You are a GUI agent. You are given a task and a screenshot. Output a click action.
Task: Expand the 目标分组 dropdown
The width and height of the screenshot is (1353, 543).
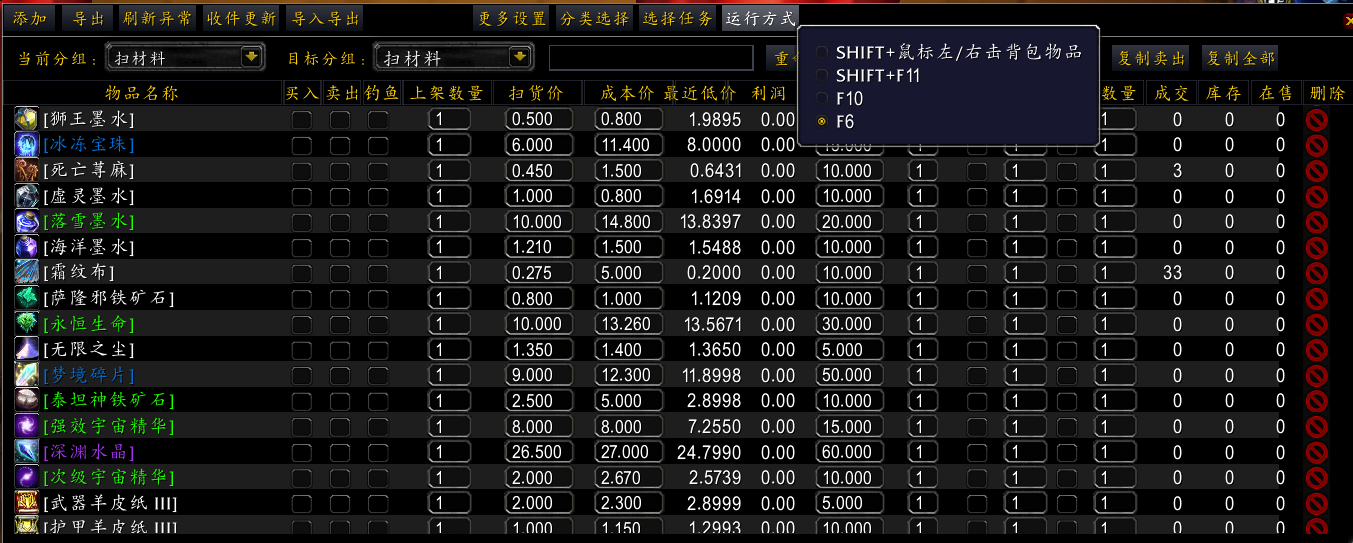pos(518,58)
